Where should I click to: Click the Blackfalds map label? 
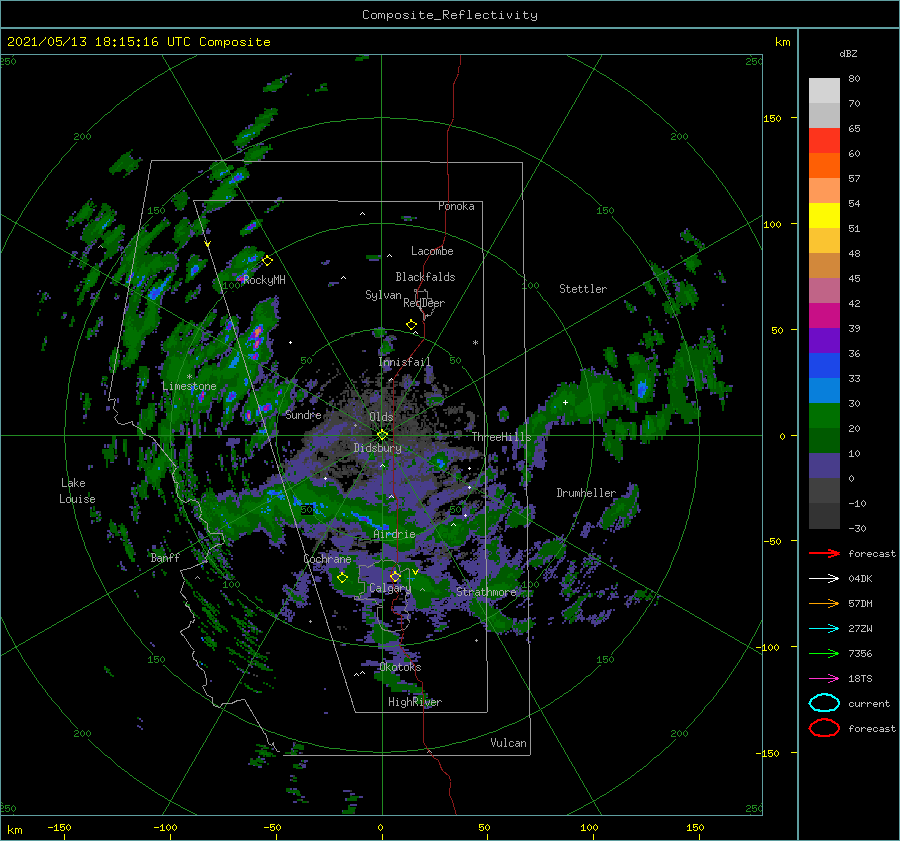click(425, 277)
